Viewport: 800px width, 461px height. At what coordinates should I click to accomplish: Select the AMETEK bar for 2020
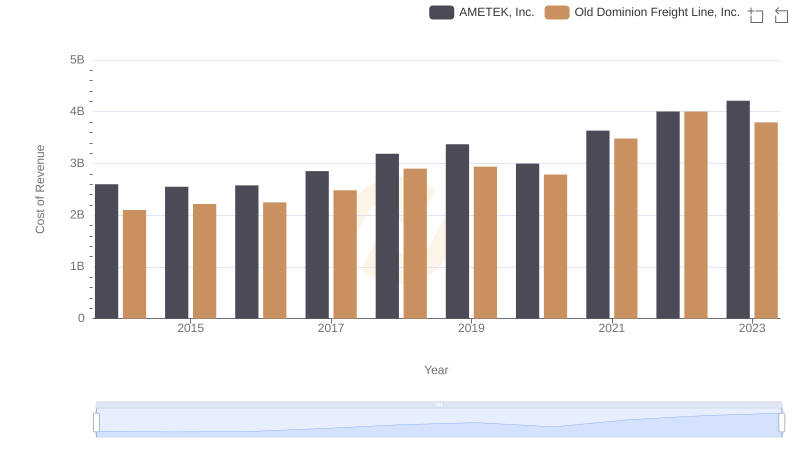coord(528,241)
